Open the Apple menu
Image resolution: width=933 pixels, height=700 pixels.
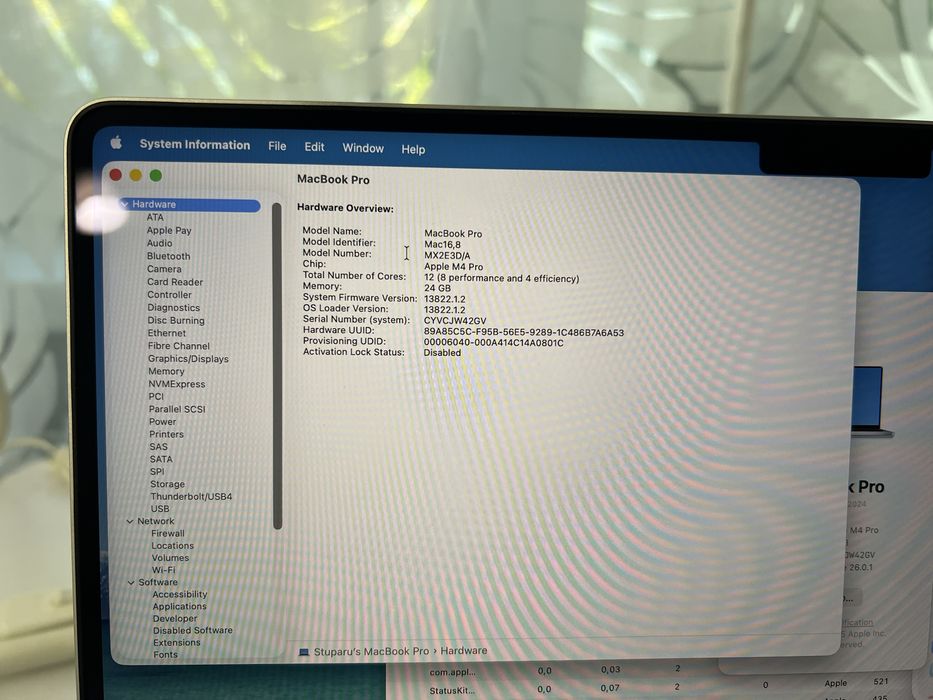(116, 142)
